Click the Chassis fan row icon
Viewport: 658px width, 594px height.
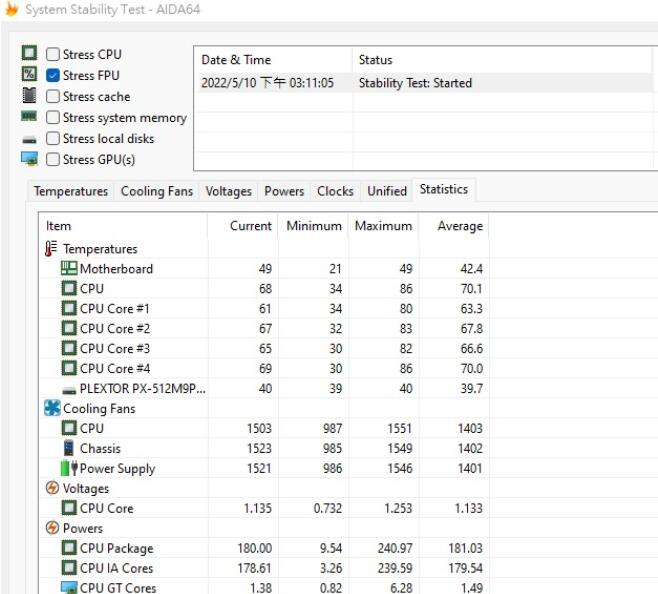point(69,448)
